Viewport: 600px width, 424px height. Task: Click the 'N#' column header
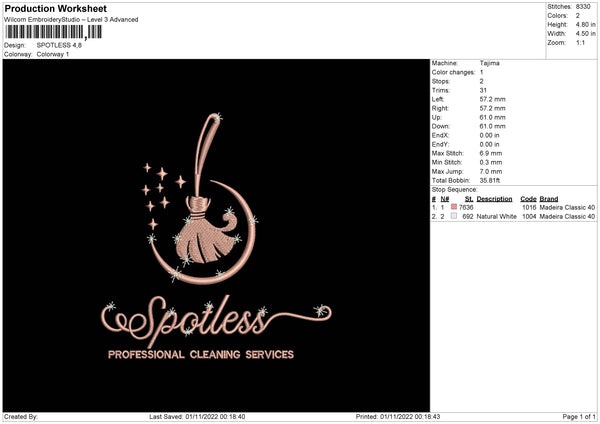tap(445, 199)
